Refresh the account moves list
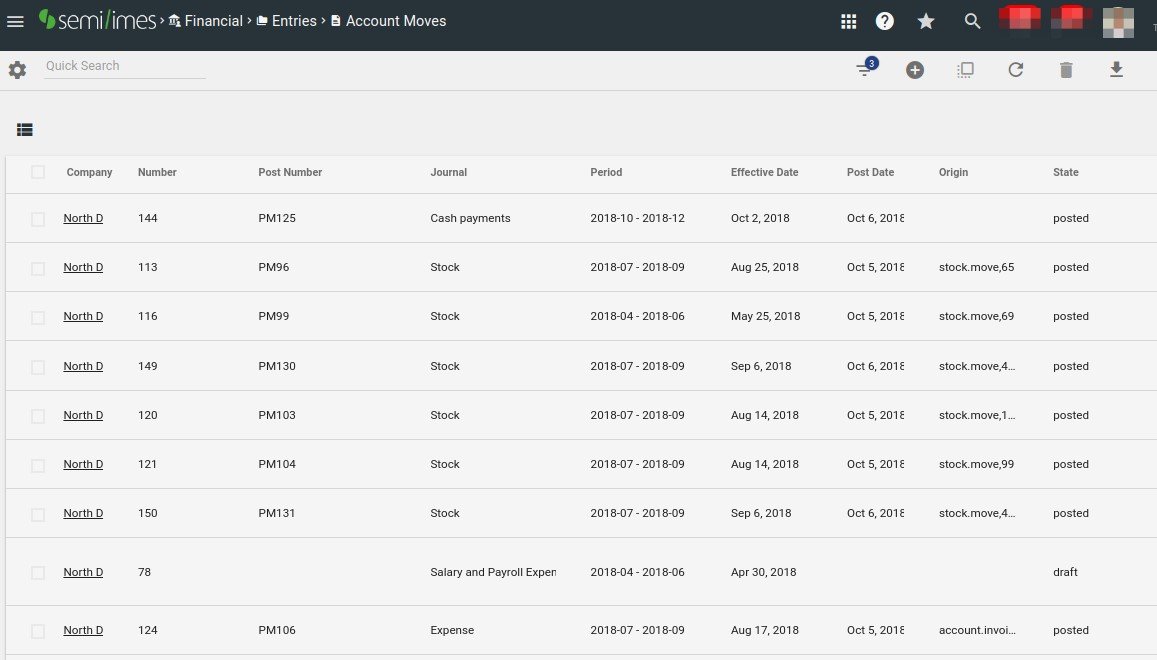 click(1016, 70)
